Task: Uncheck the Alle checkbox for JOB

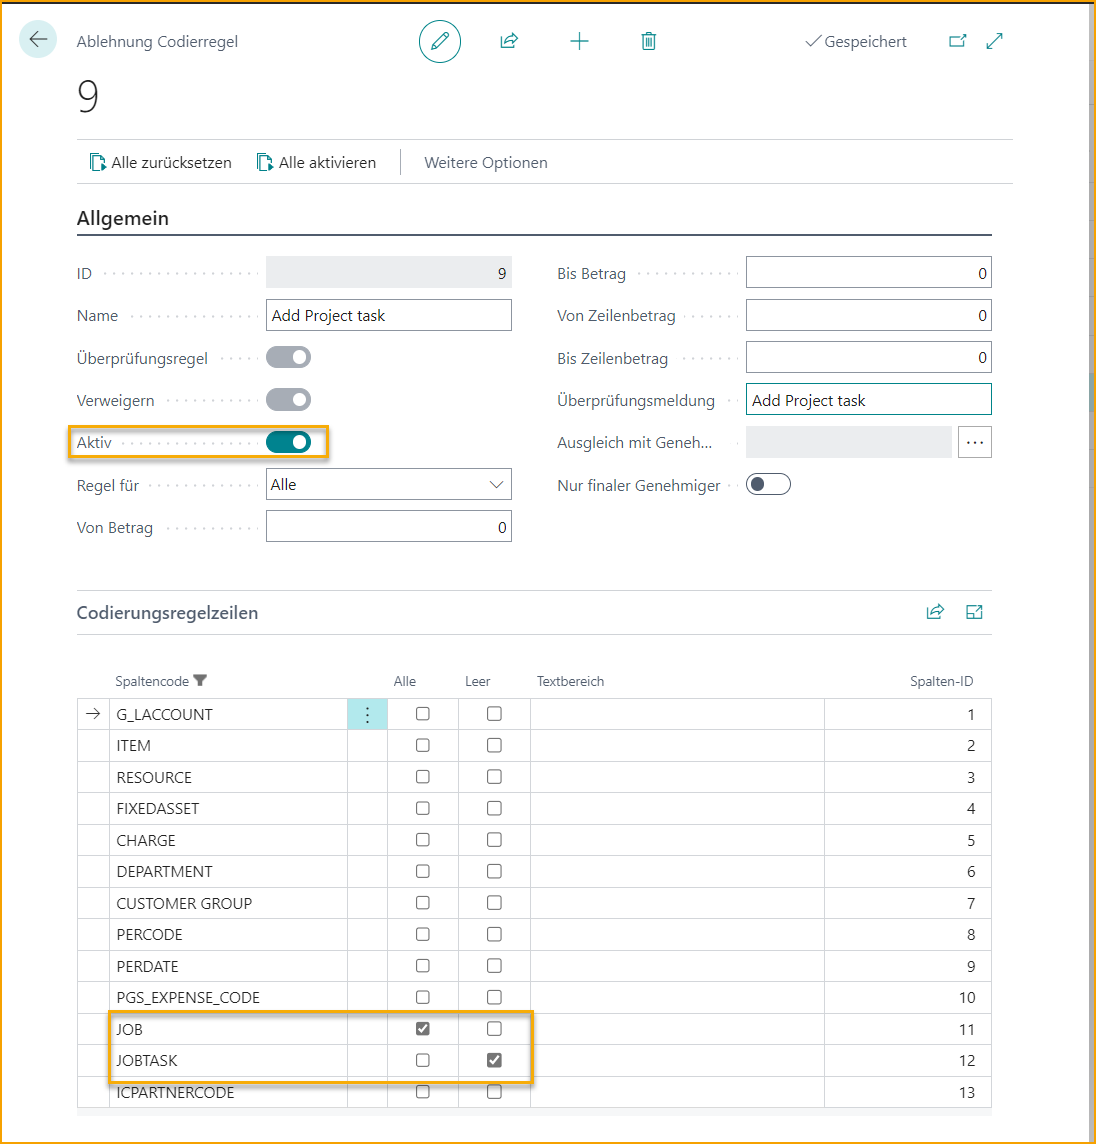Action: 423,1029
